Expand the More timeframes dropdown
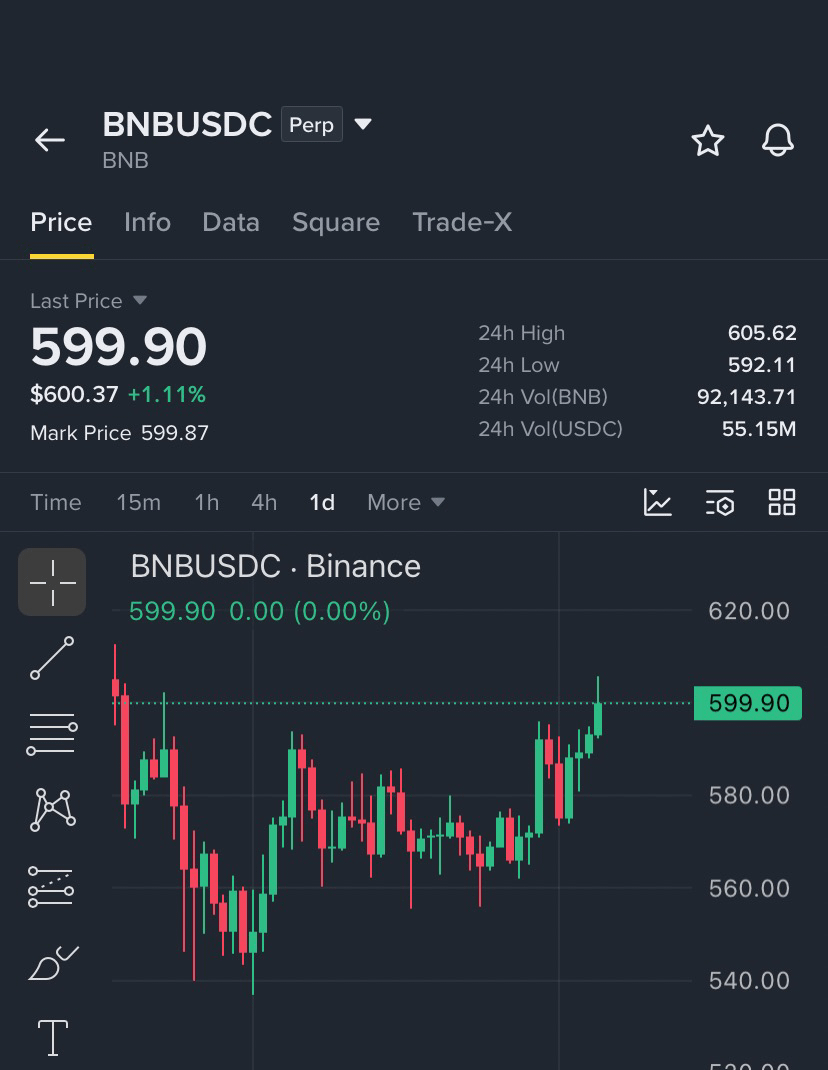Screen dimensions: 828x1070 tap(406, 502)
